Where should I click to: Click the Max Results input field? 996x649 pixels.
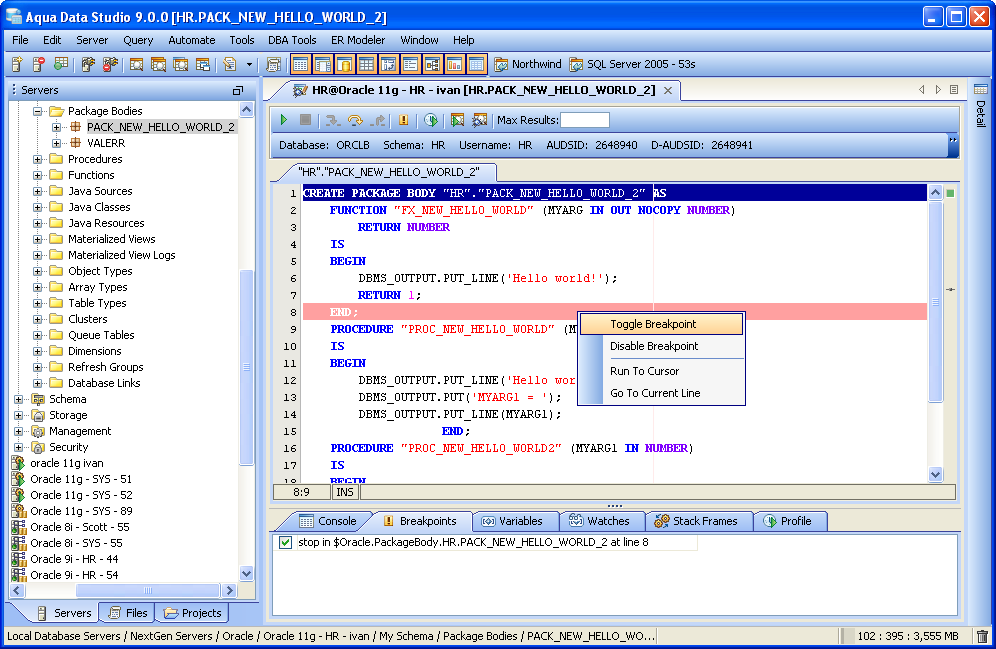pos(585,120)
